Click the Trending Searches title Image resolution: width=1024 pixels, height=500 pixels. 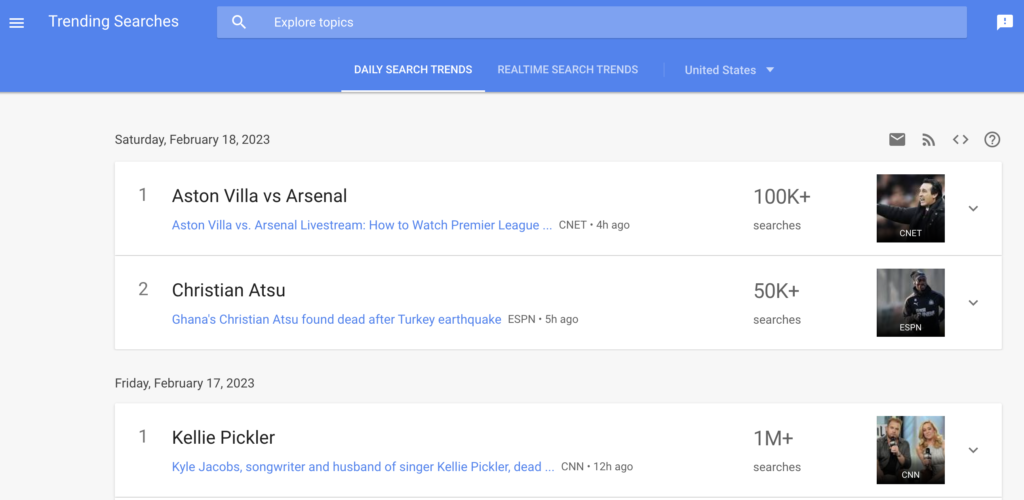113,22
